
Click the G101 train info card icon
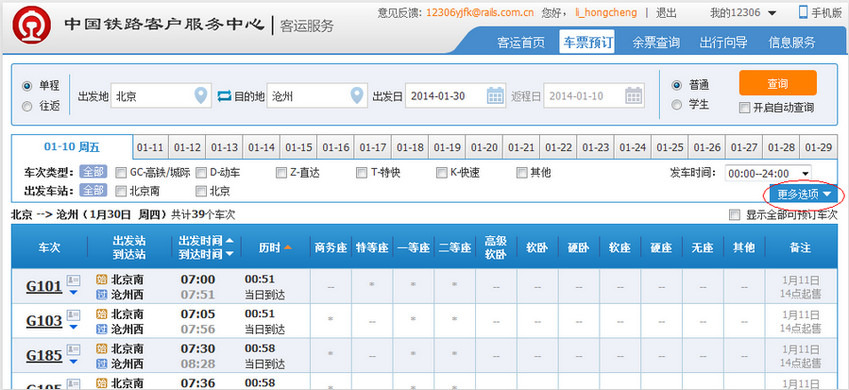[73, 281]
